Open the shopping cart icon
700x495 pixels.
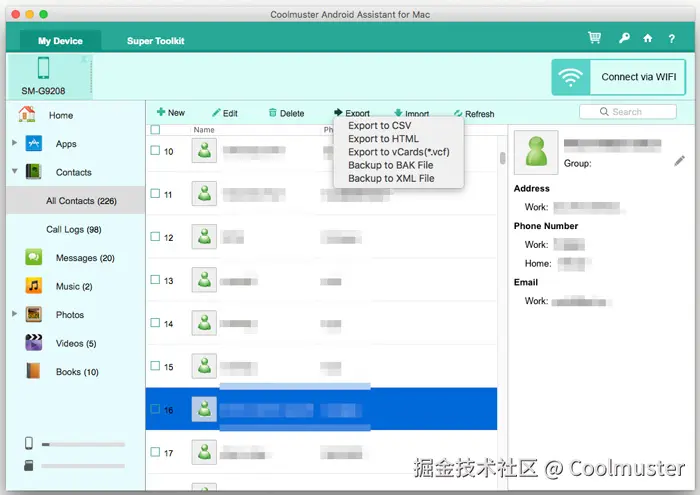(x=594, y=37)
